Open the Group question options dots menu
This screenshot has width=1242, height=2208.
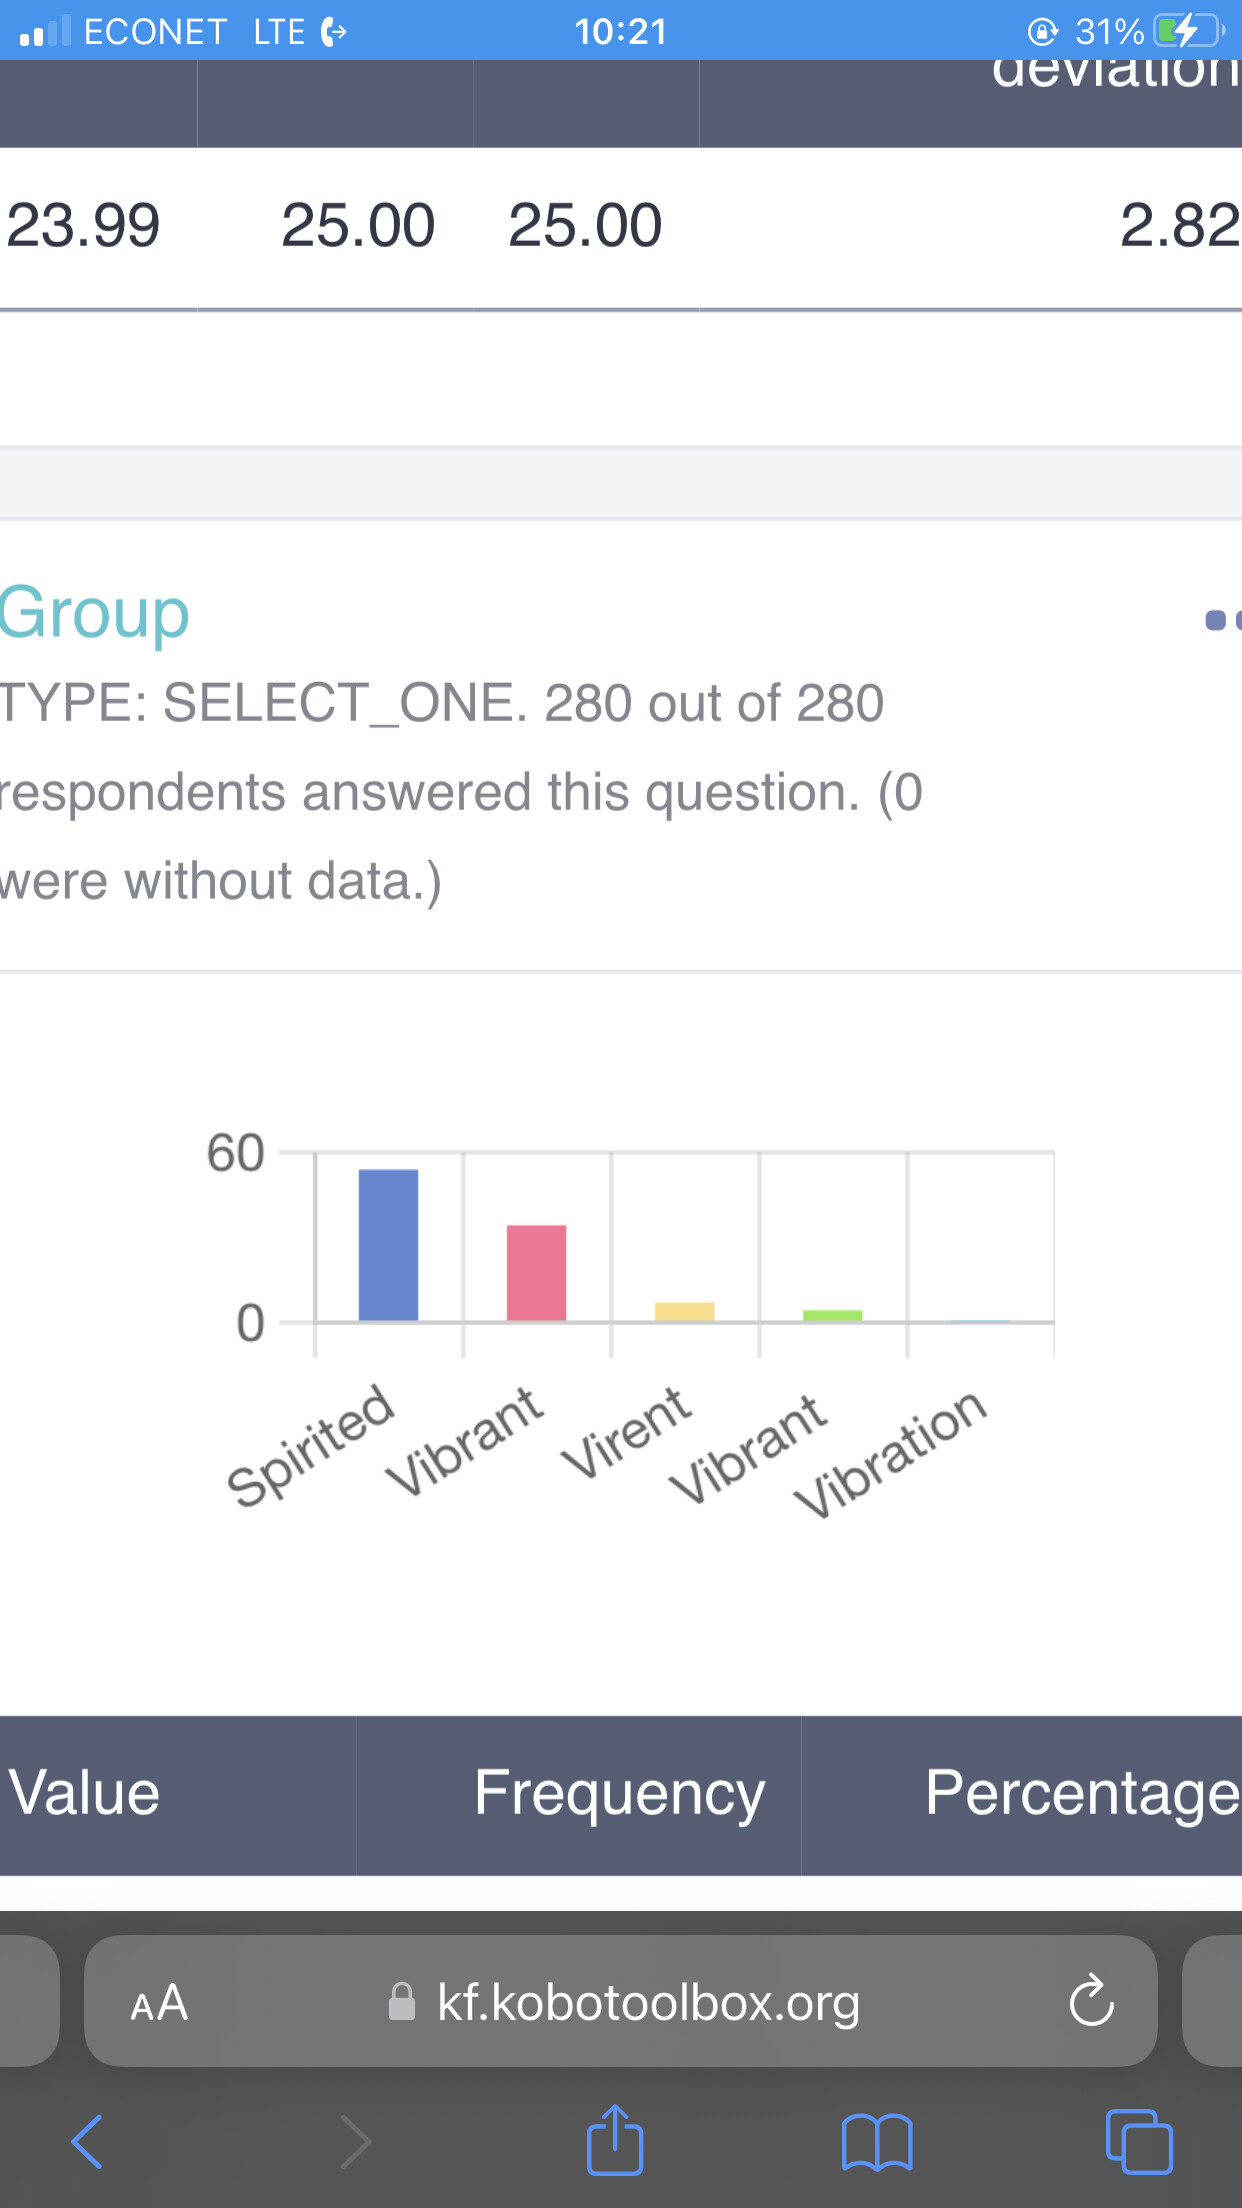[1222, 620]
